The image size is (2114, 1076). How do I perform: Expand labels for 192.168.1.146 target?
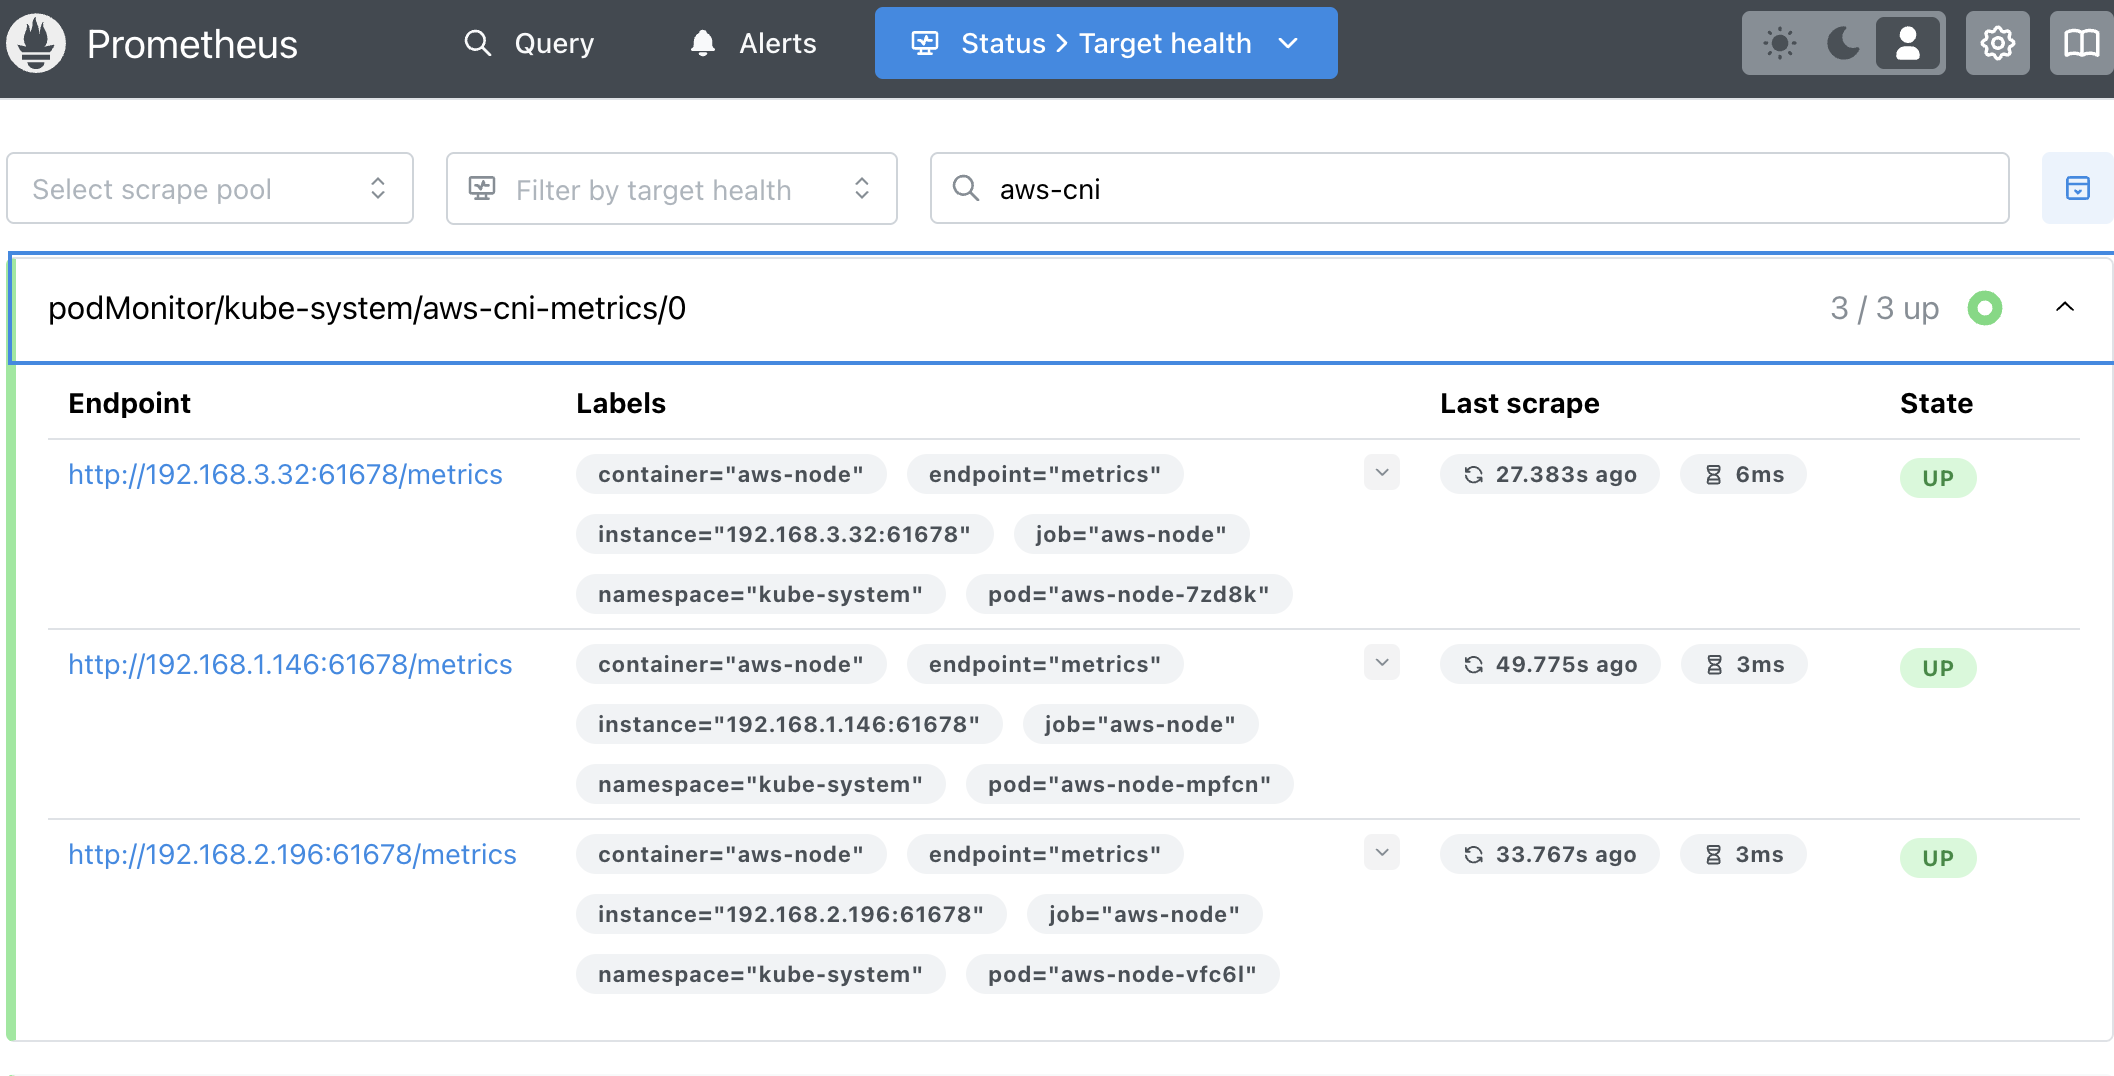tap(1381, 662)
